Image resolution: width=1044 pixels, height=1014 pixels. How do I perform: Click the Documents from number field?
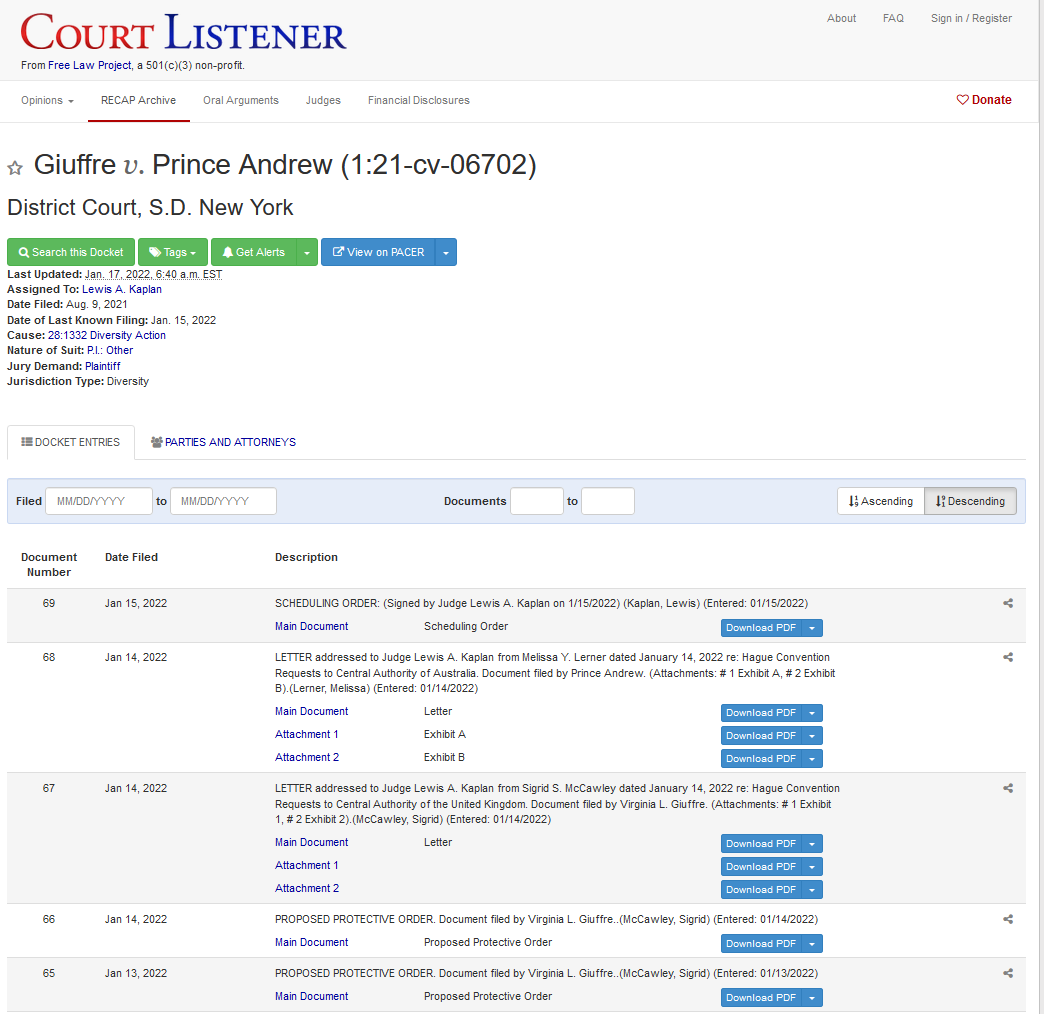[x=537, y=501]
